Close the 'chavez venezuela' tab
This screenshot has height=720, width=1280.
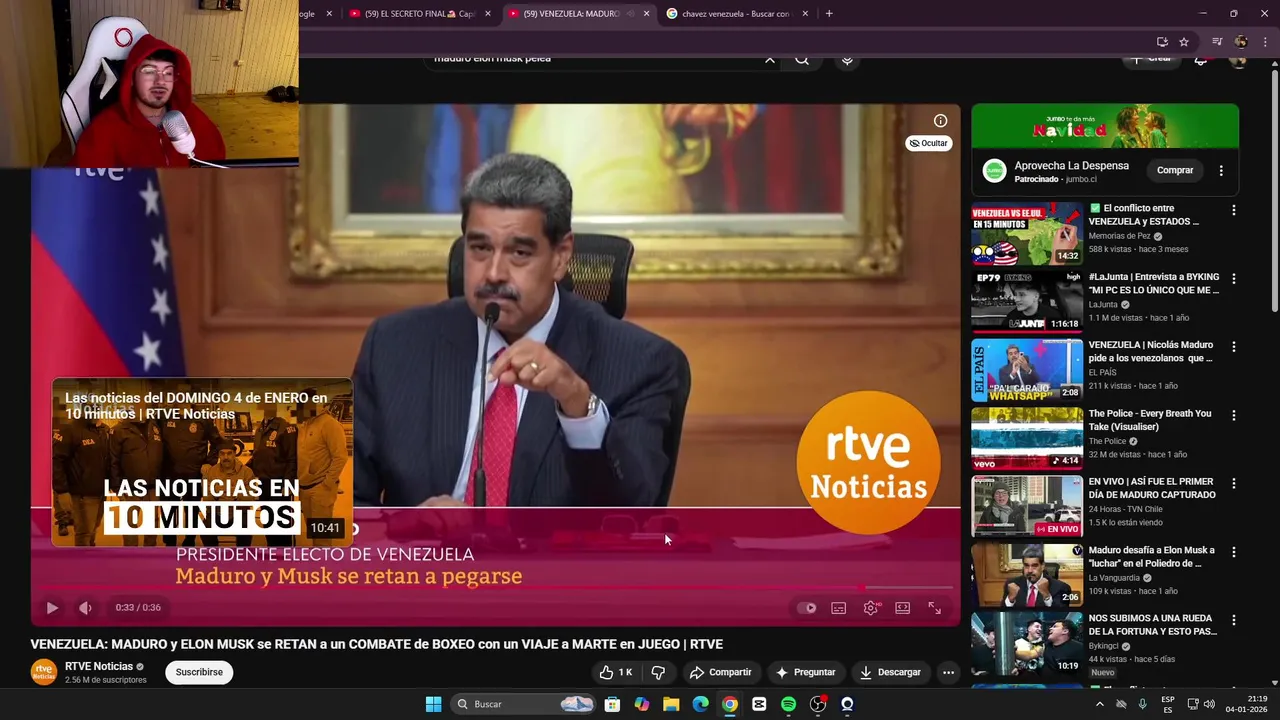(804, 14)
